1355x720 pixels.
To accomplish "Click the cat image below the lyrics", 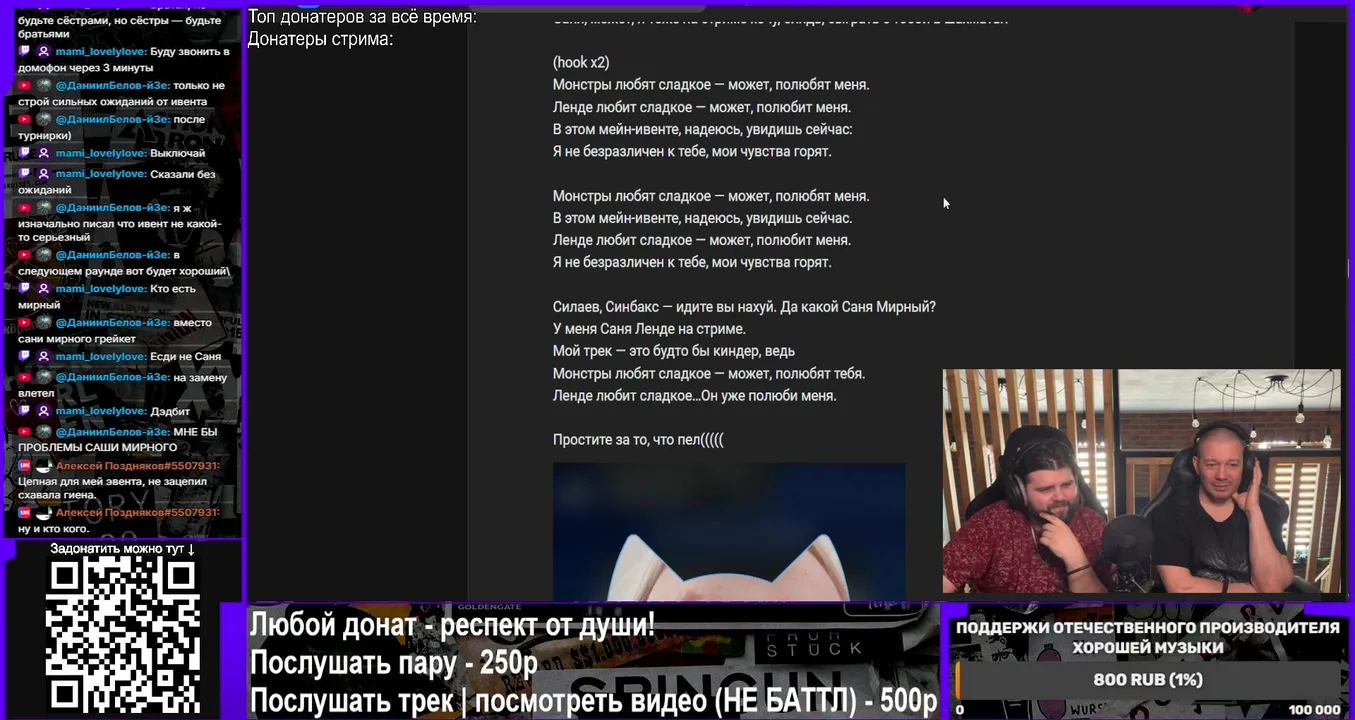I will (x=729, y=531).
